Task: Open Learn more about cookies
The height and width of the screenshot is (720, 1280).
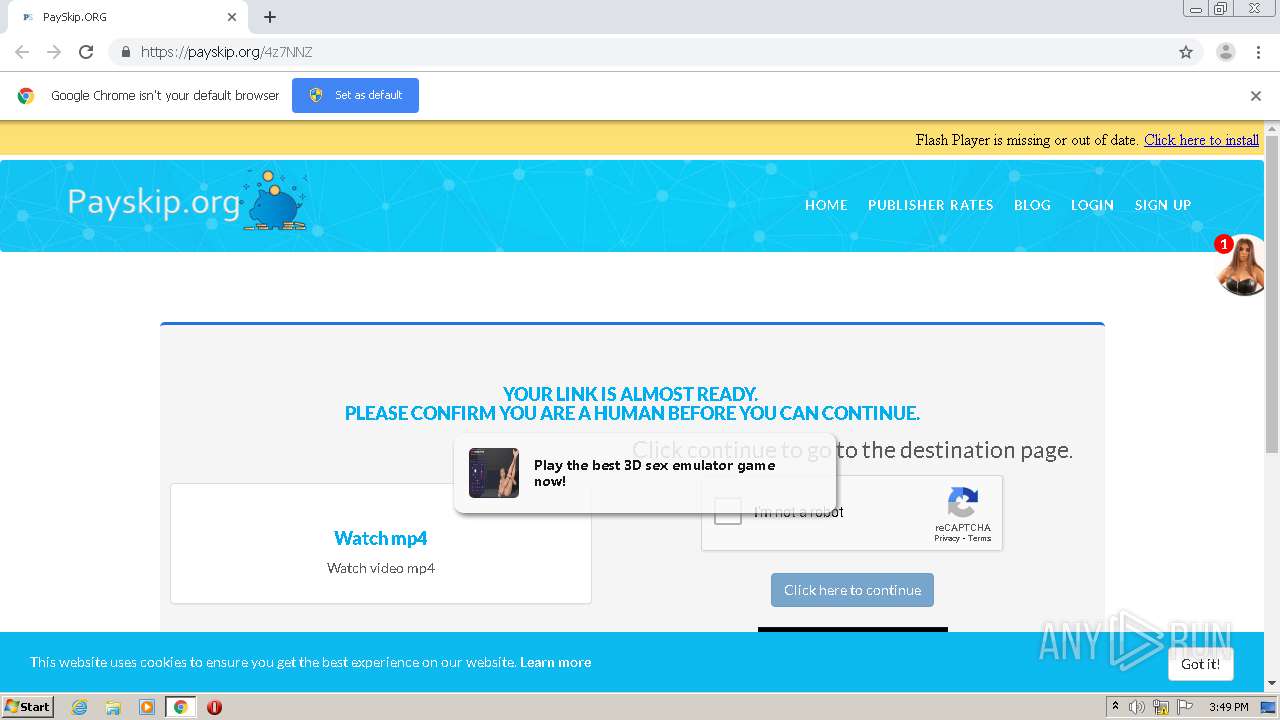Action: point(555,662)
